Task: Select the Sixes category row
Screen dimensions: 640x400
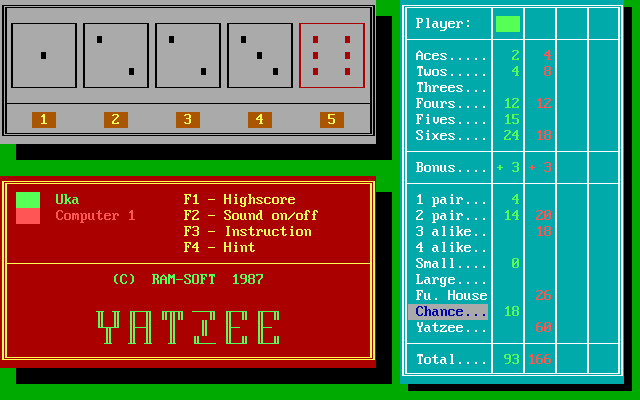Action: (x=451, y=135)
